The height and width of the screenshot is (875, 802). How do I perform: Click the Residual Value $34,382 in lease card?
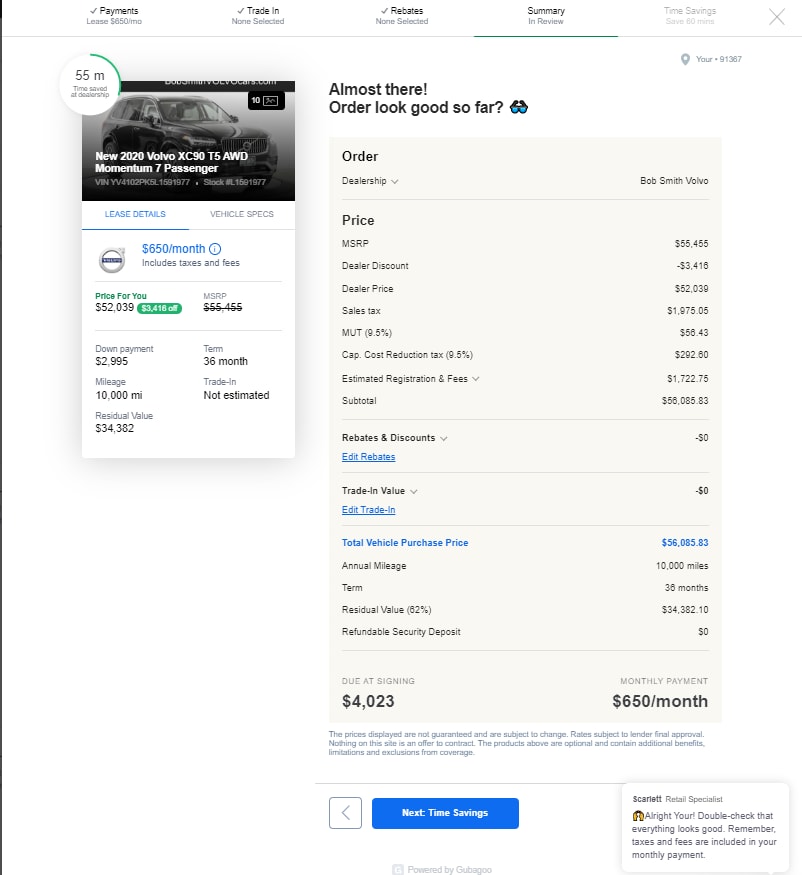pos(114,429)
